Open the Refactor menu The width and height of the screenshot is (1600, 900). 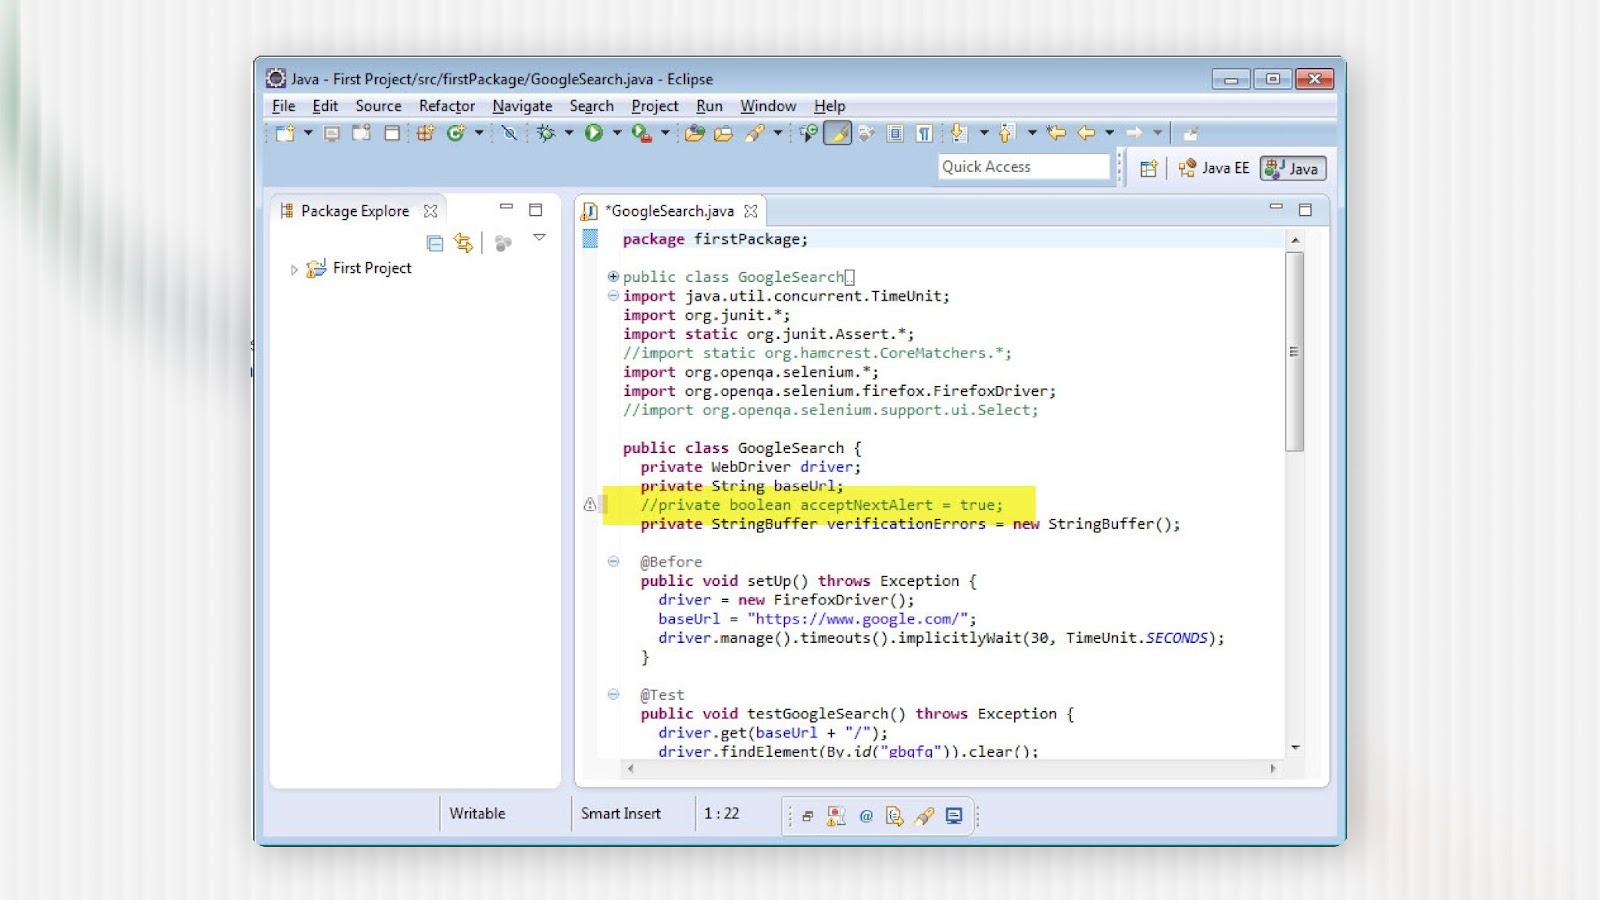(x=447, y=106)
